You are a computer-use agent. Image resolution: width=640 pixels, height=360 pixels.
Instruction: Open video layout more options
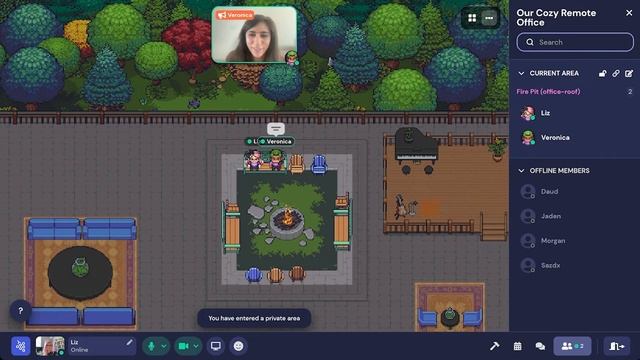pos(489,18)
